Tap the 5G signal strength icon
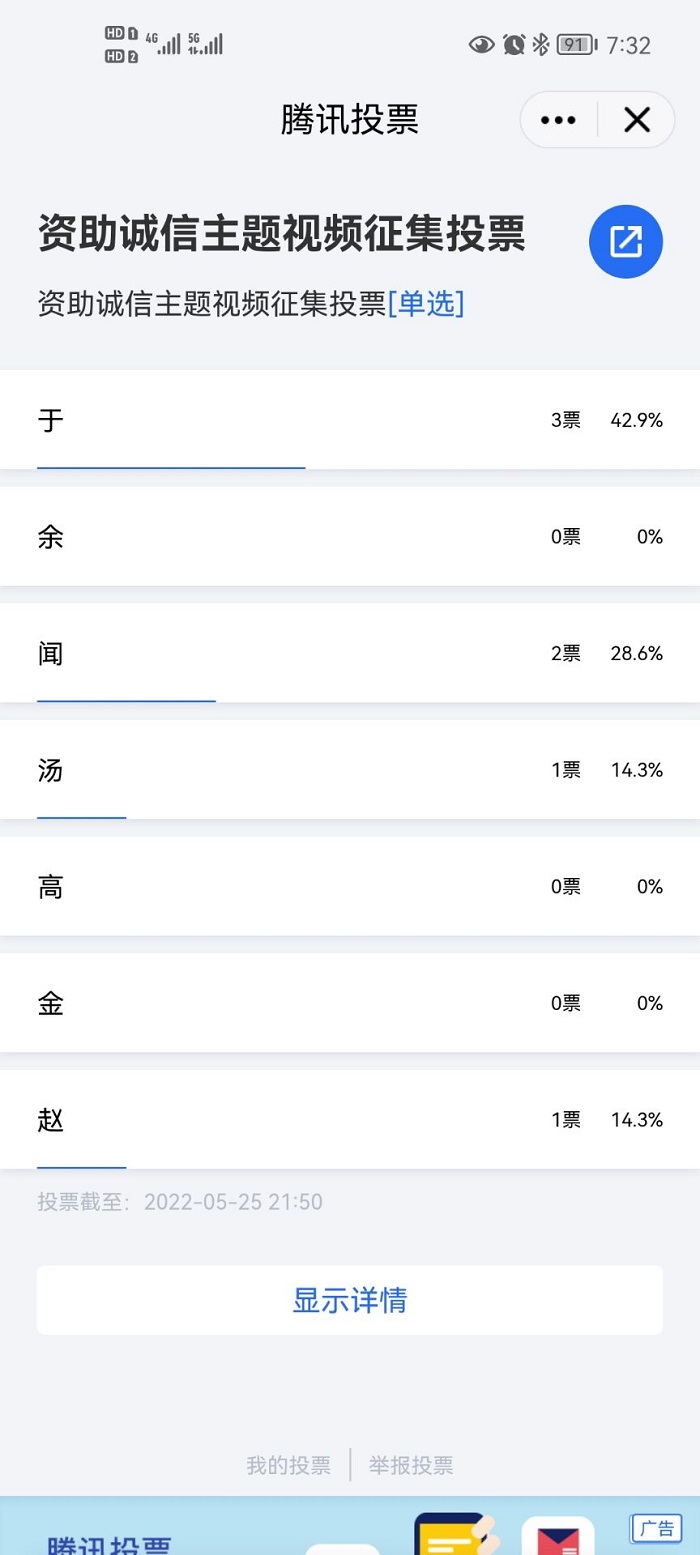 coord(205,43)
